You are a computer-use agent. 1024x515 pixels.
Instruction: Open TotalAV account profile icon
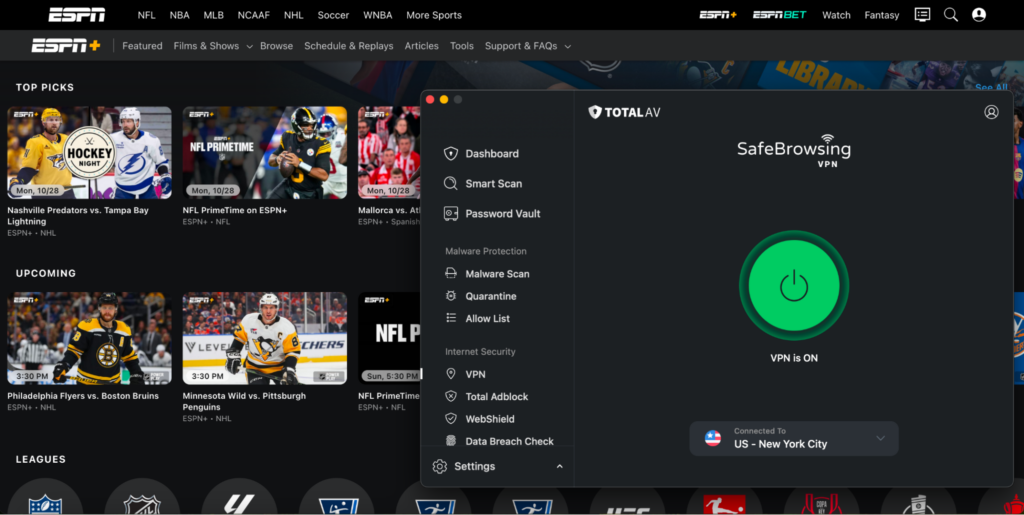click(991, 112)
